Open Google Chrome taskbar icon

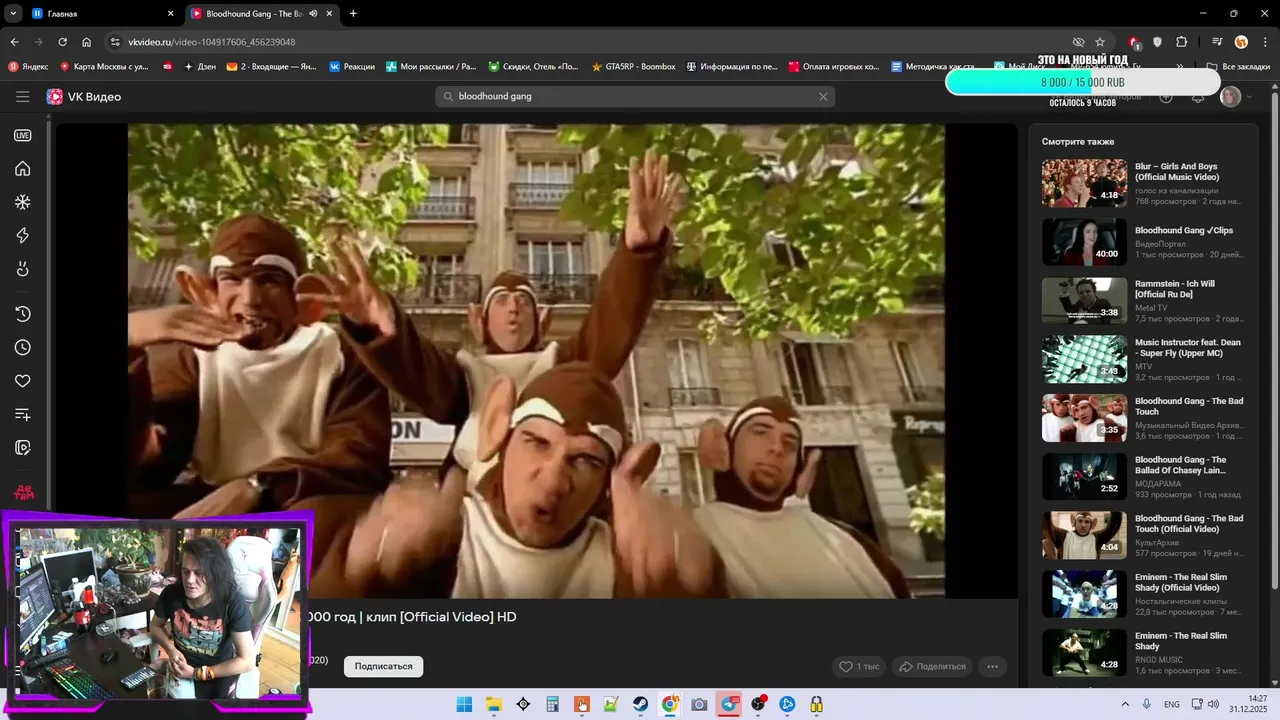(x=670, y=704)
